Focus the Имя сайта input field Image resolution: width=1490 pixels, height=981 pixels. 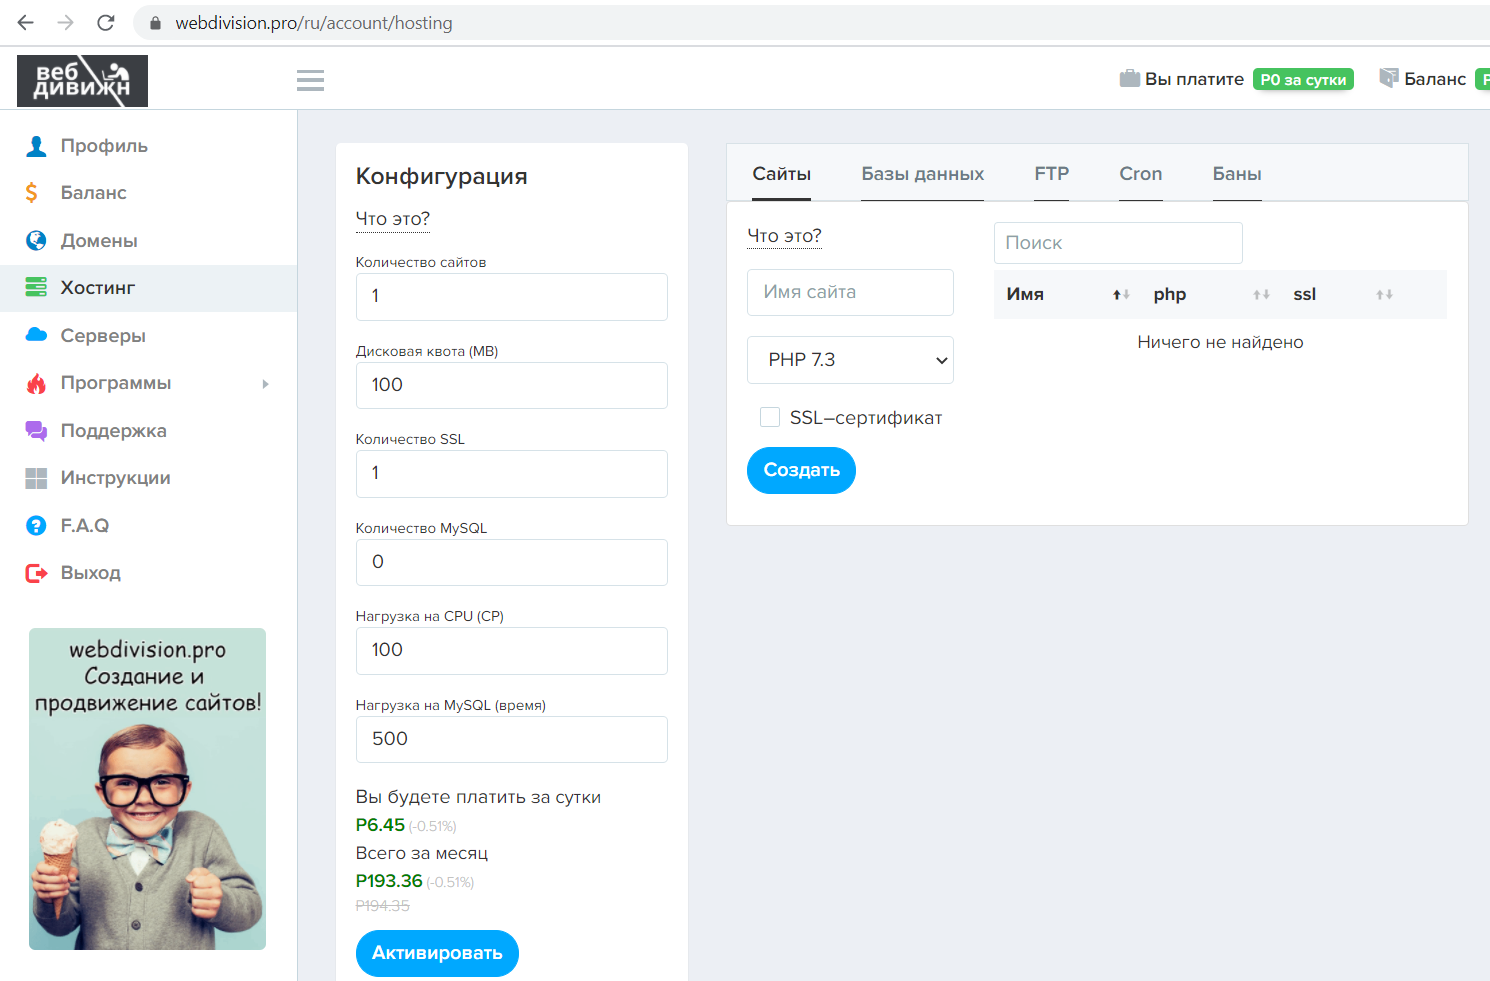click(850, 292)
